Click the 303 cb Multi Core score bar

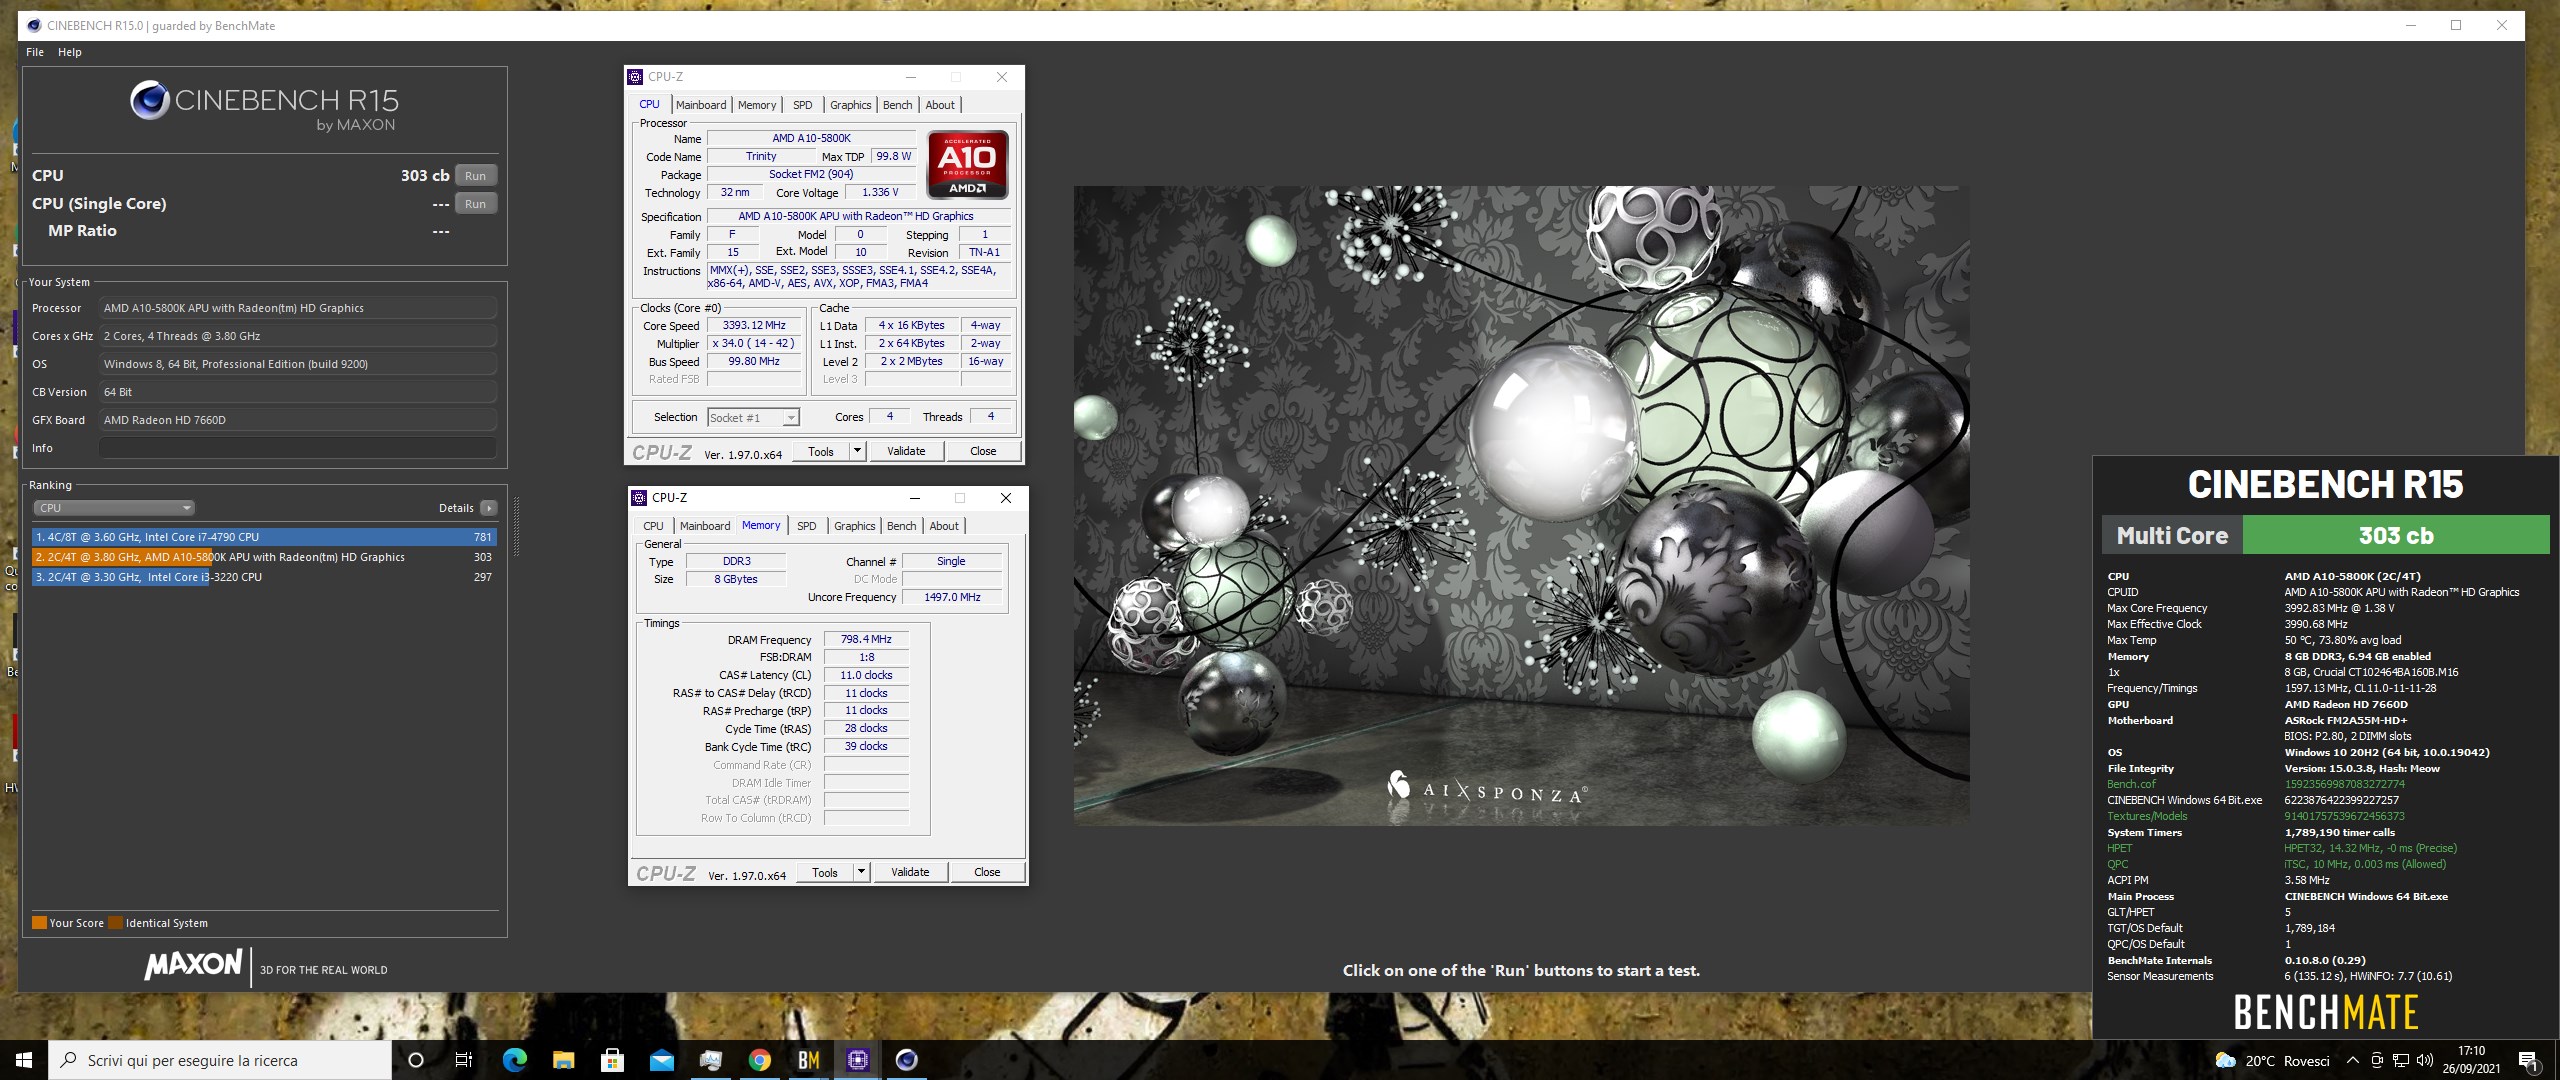pos(2396,535)
